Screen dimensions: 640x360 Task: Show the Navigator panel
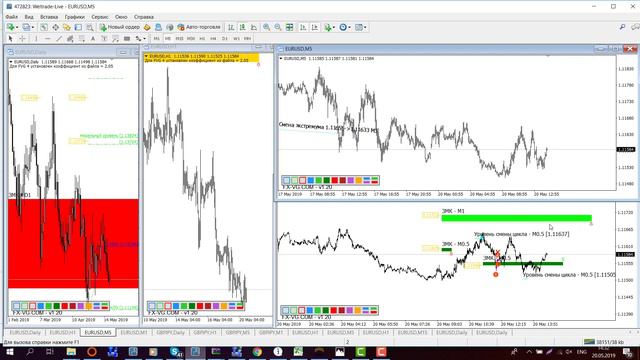[67, 27]
